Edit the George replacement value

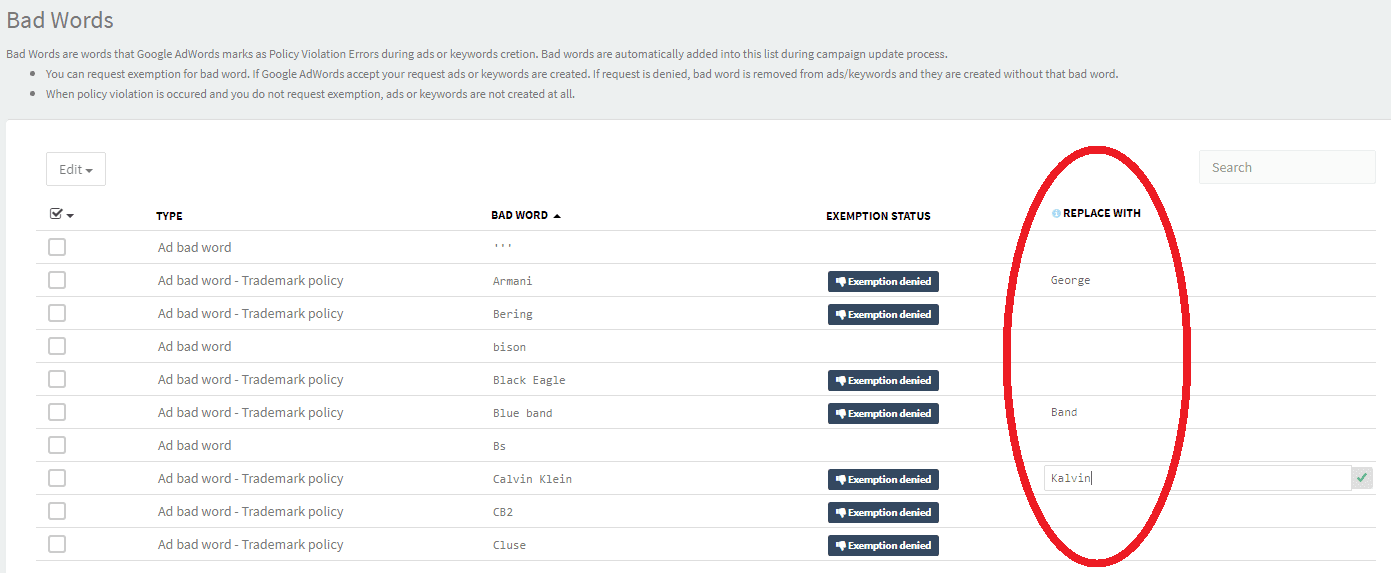click(x=1070, y=281)
